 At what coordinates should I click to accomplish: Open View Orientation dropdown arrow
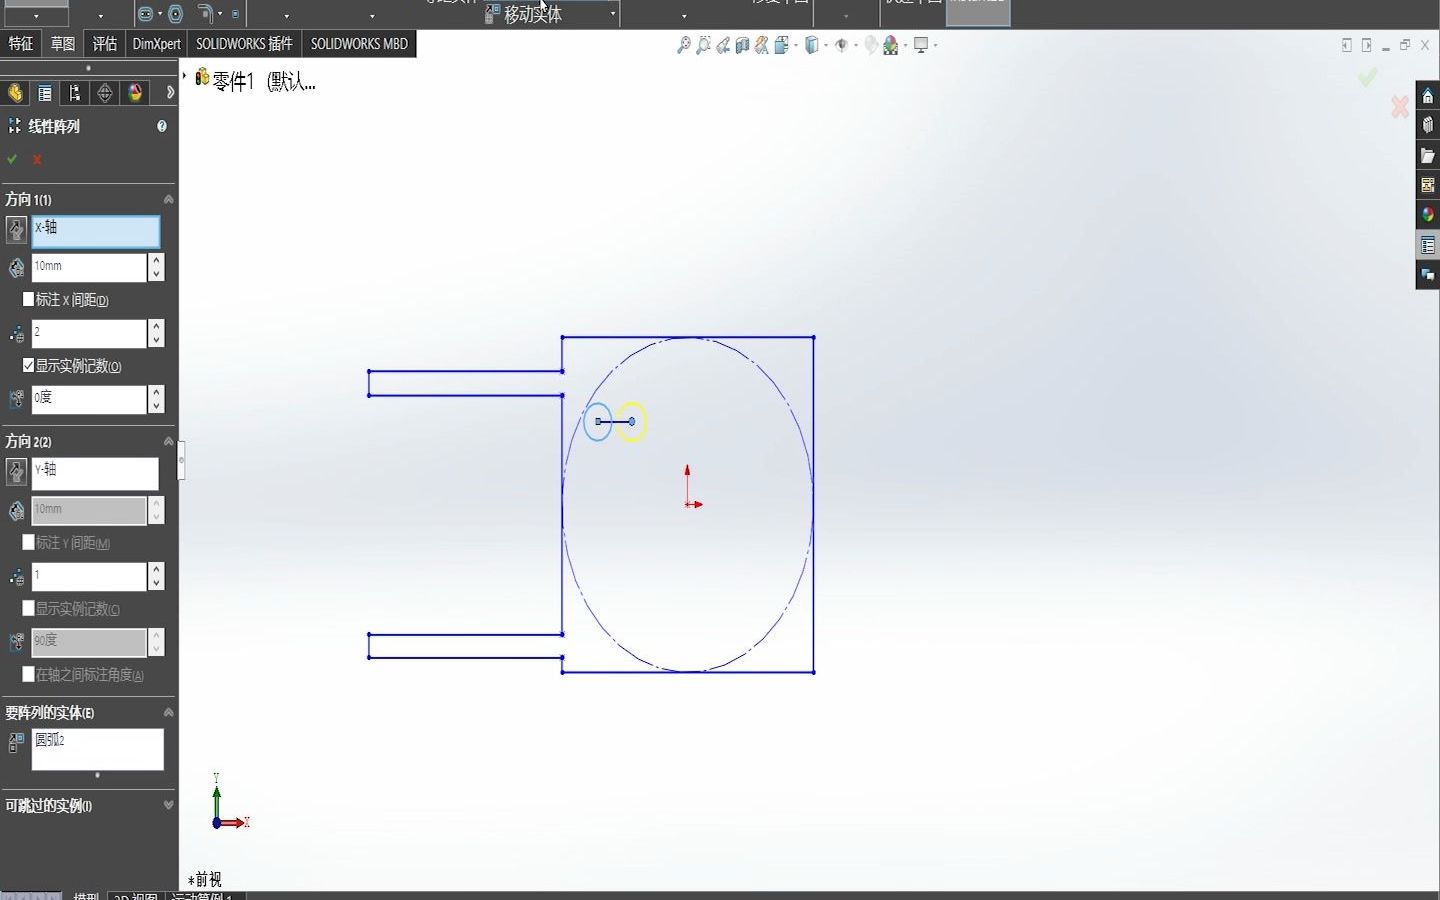coord(796,45)
